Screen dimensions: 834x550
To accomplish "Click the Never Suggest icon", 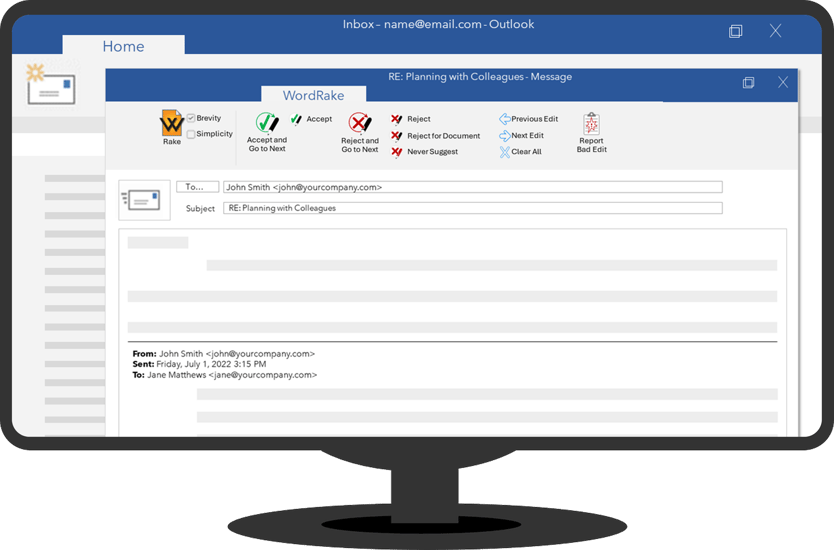I will click(397, 152).
